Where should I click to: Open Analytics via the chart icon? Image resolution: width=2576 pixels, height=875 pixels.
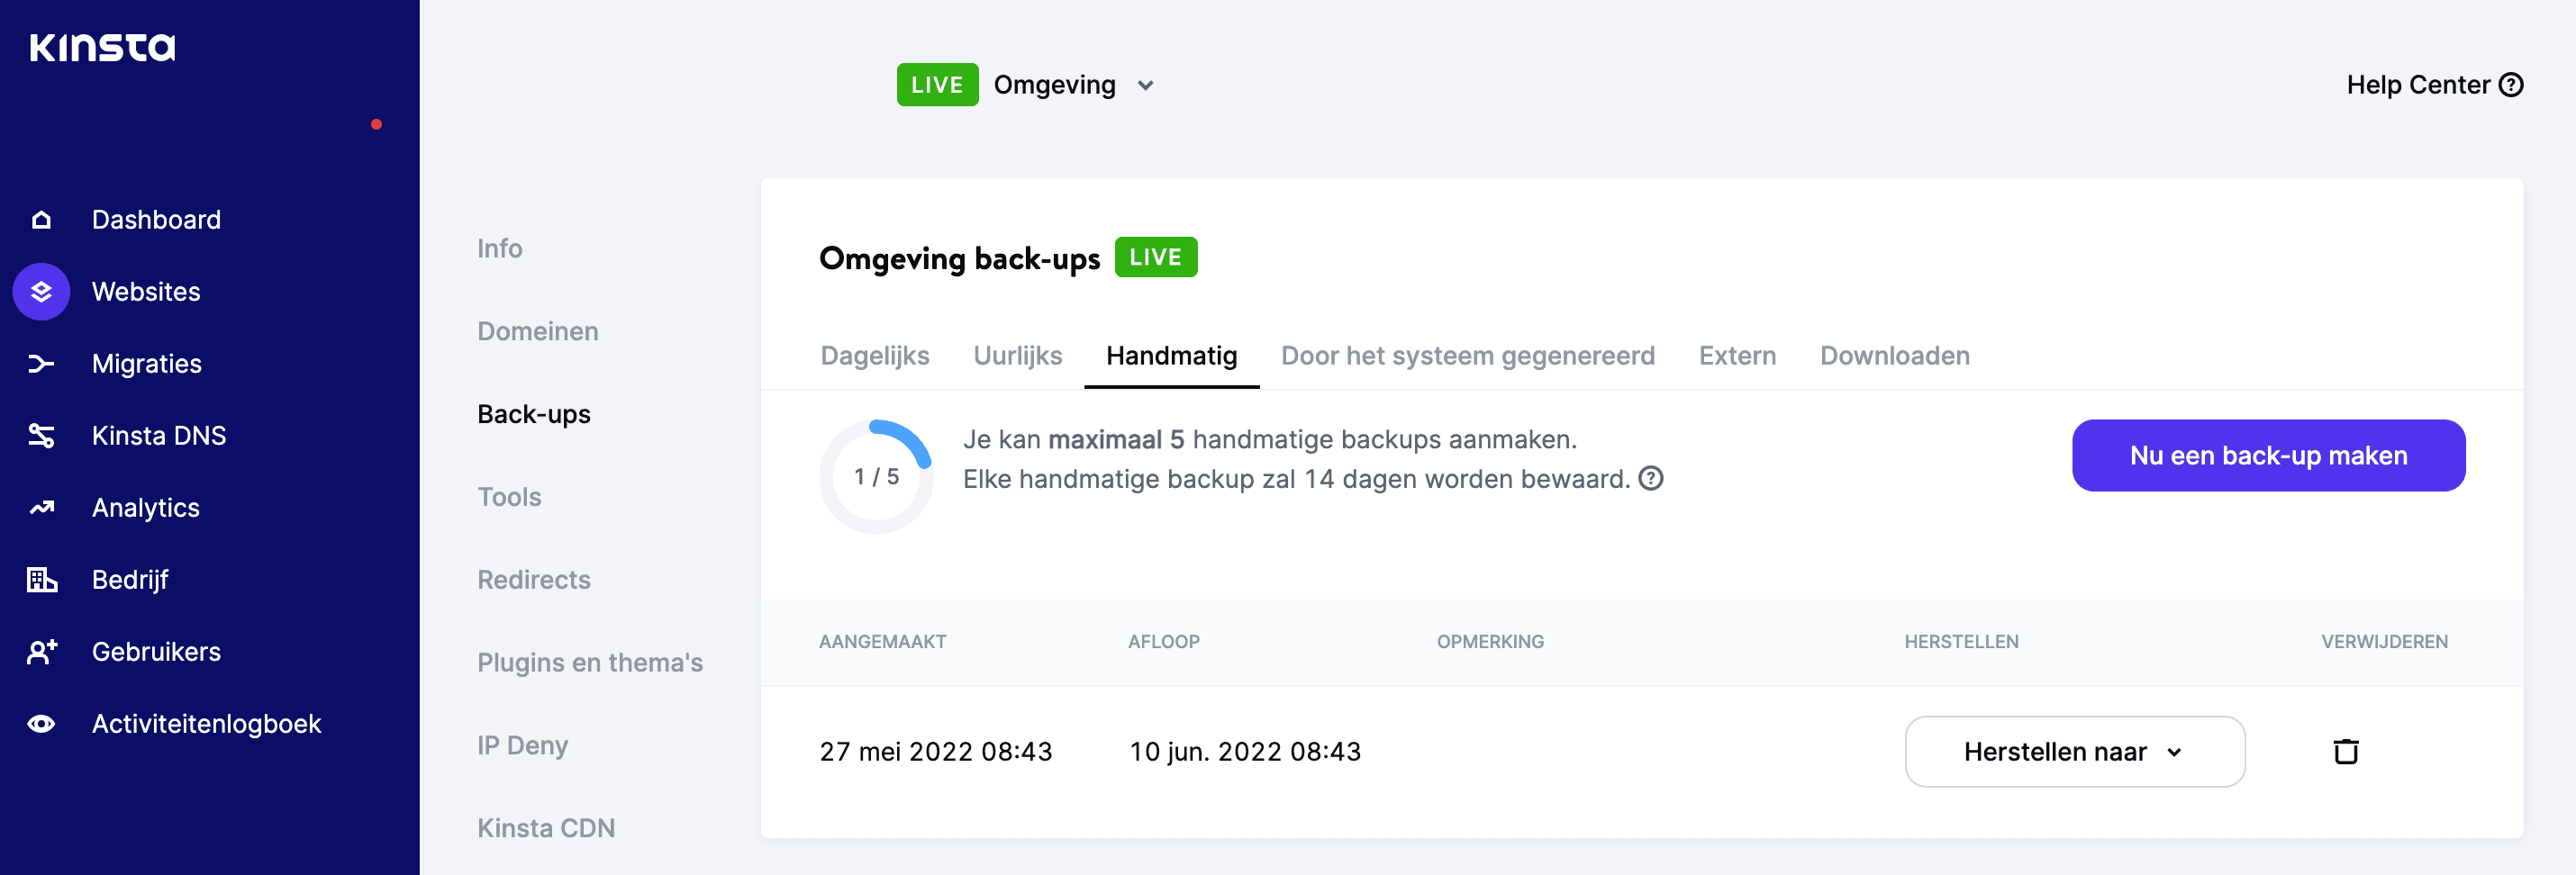pos(40,507)
